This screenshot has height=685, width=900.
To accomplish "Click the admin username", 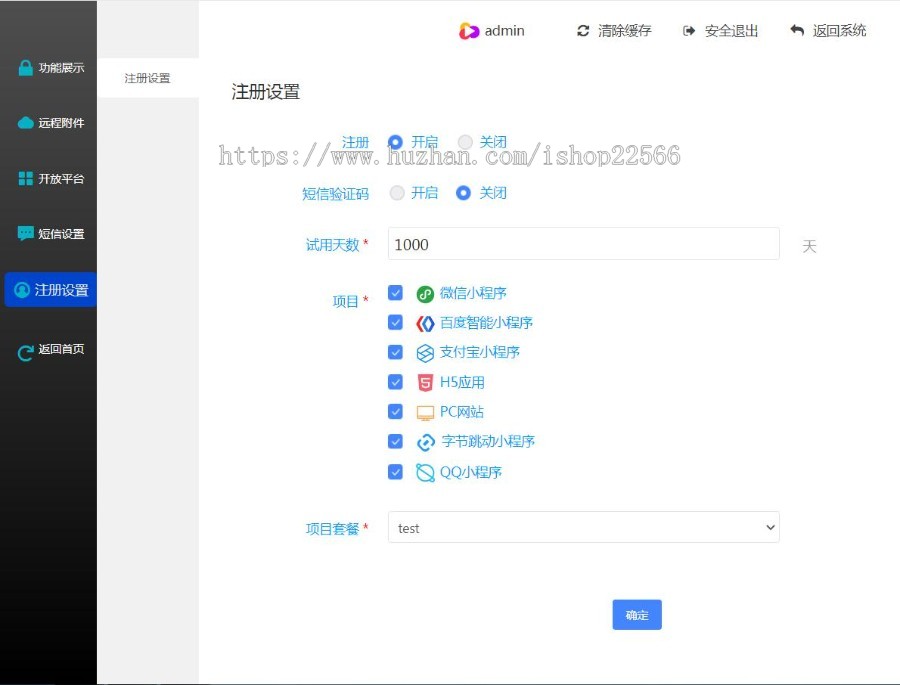I will (x=505, y=31).
